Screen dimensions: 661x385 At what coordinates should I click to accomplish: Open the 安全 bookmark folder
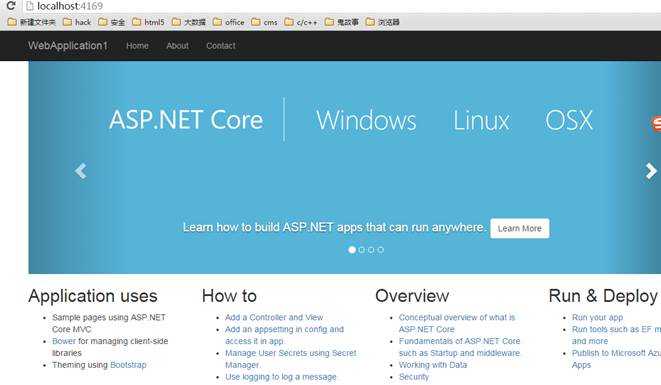[112, 22]
